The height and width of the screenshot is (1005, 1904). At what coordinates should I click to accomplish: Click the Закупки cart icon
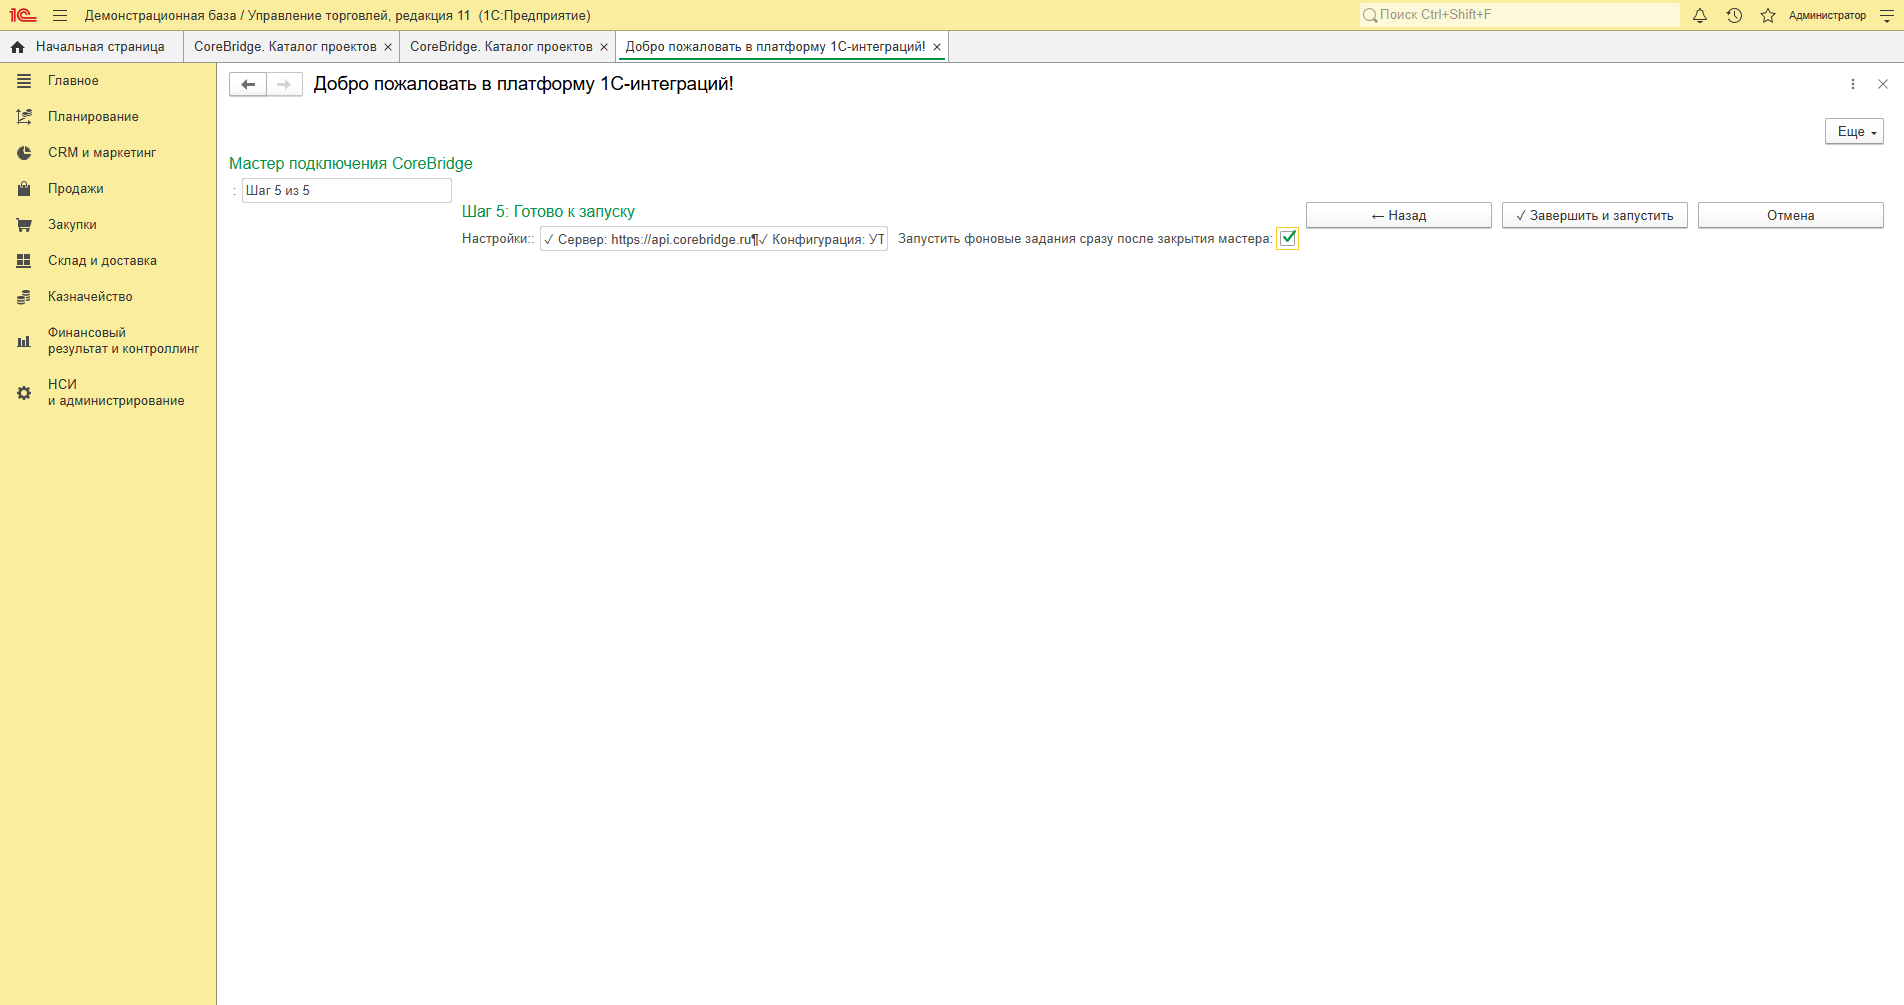24,225
